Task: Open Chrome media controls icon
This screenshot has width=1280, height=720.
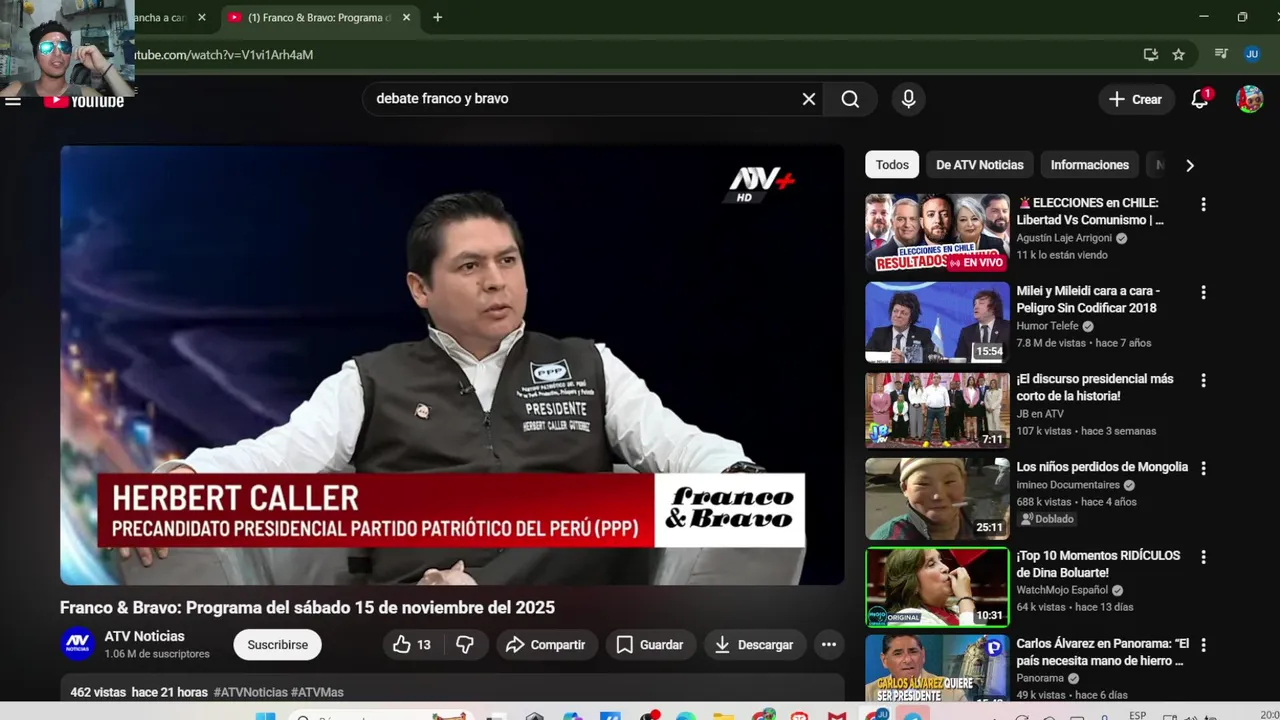Action: pyautogui.click(x=1221, y=54)
